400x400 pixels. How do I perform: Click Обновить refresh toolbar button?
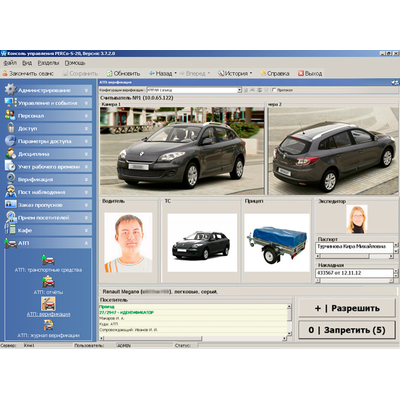tap(123, 73)
